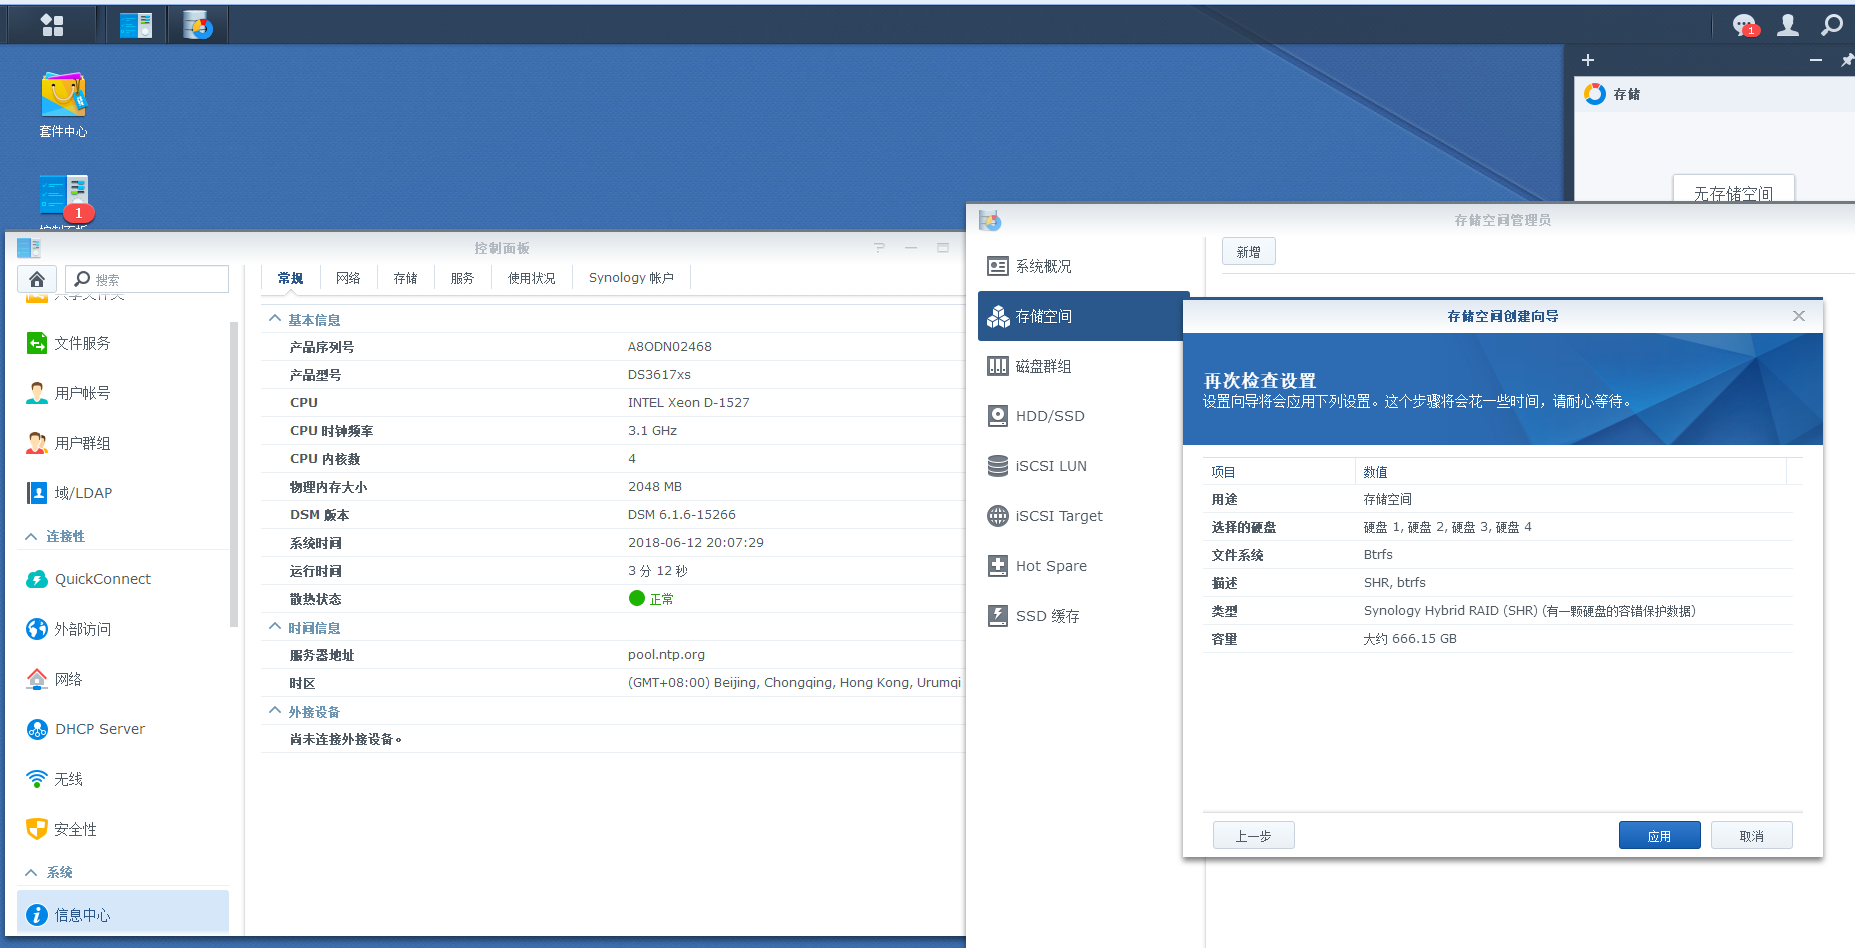Open User Group (用户群组) item
Image resolution: width=1855 pixels, height=948 pixels.
point(123,443)
